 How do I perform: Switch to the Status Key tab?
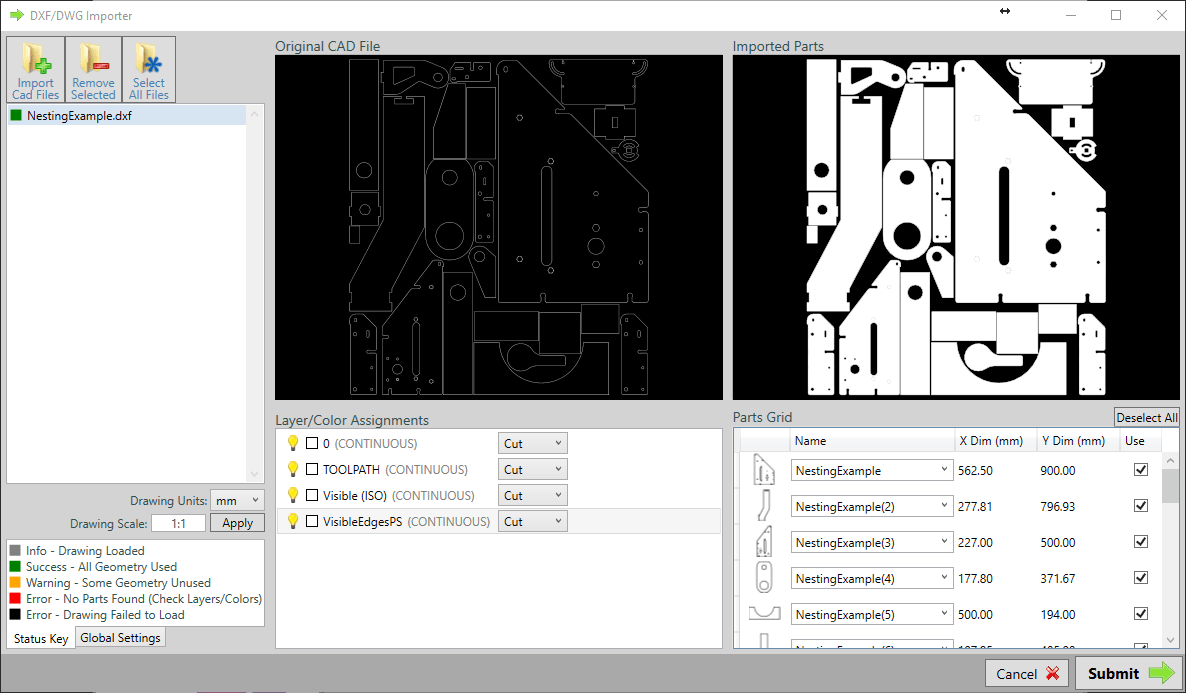coord(41,638)
